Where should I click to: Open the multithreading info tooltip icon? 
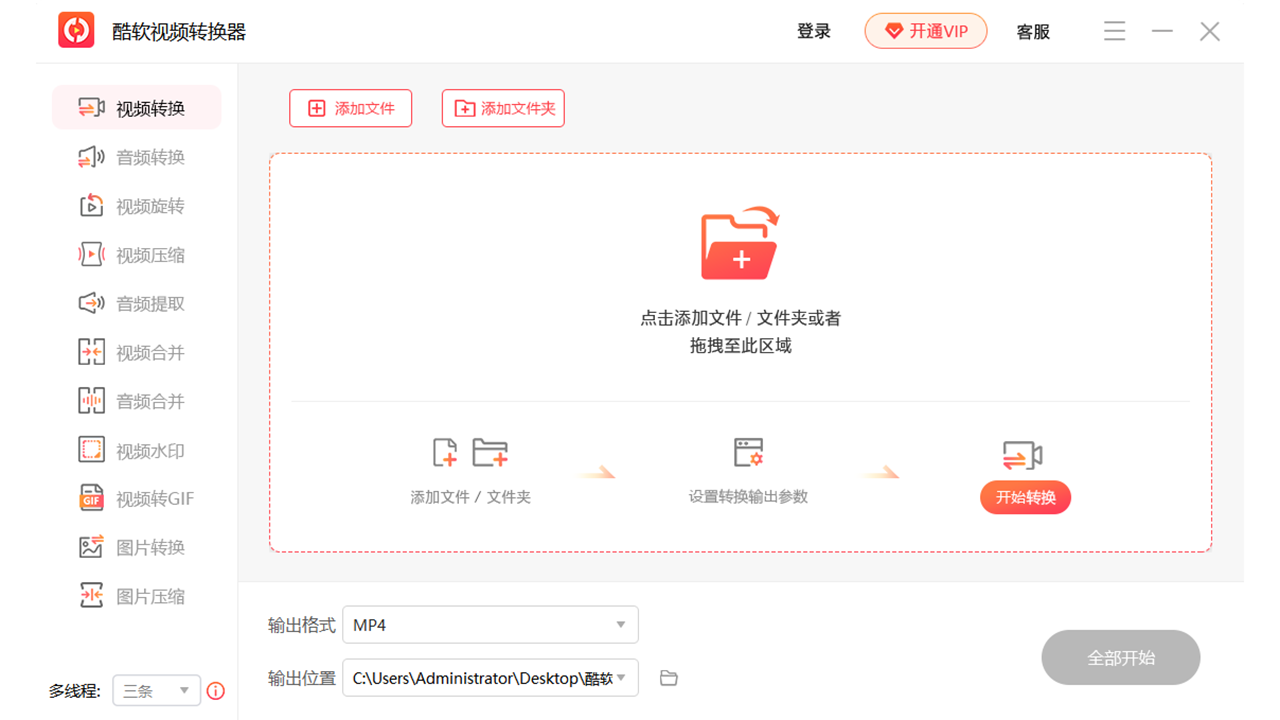(216, 690)
